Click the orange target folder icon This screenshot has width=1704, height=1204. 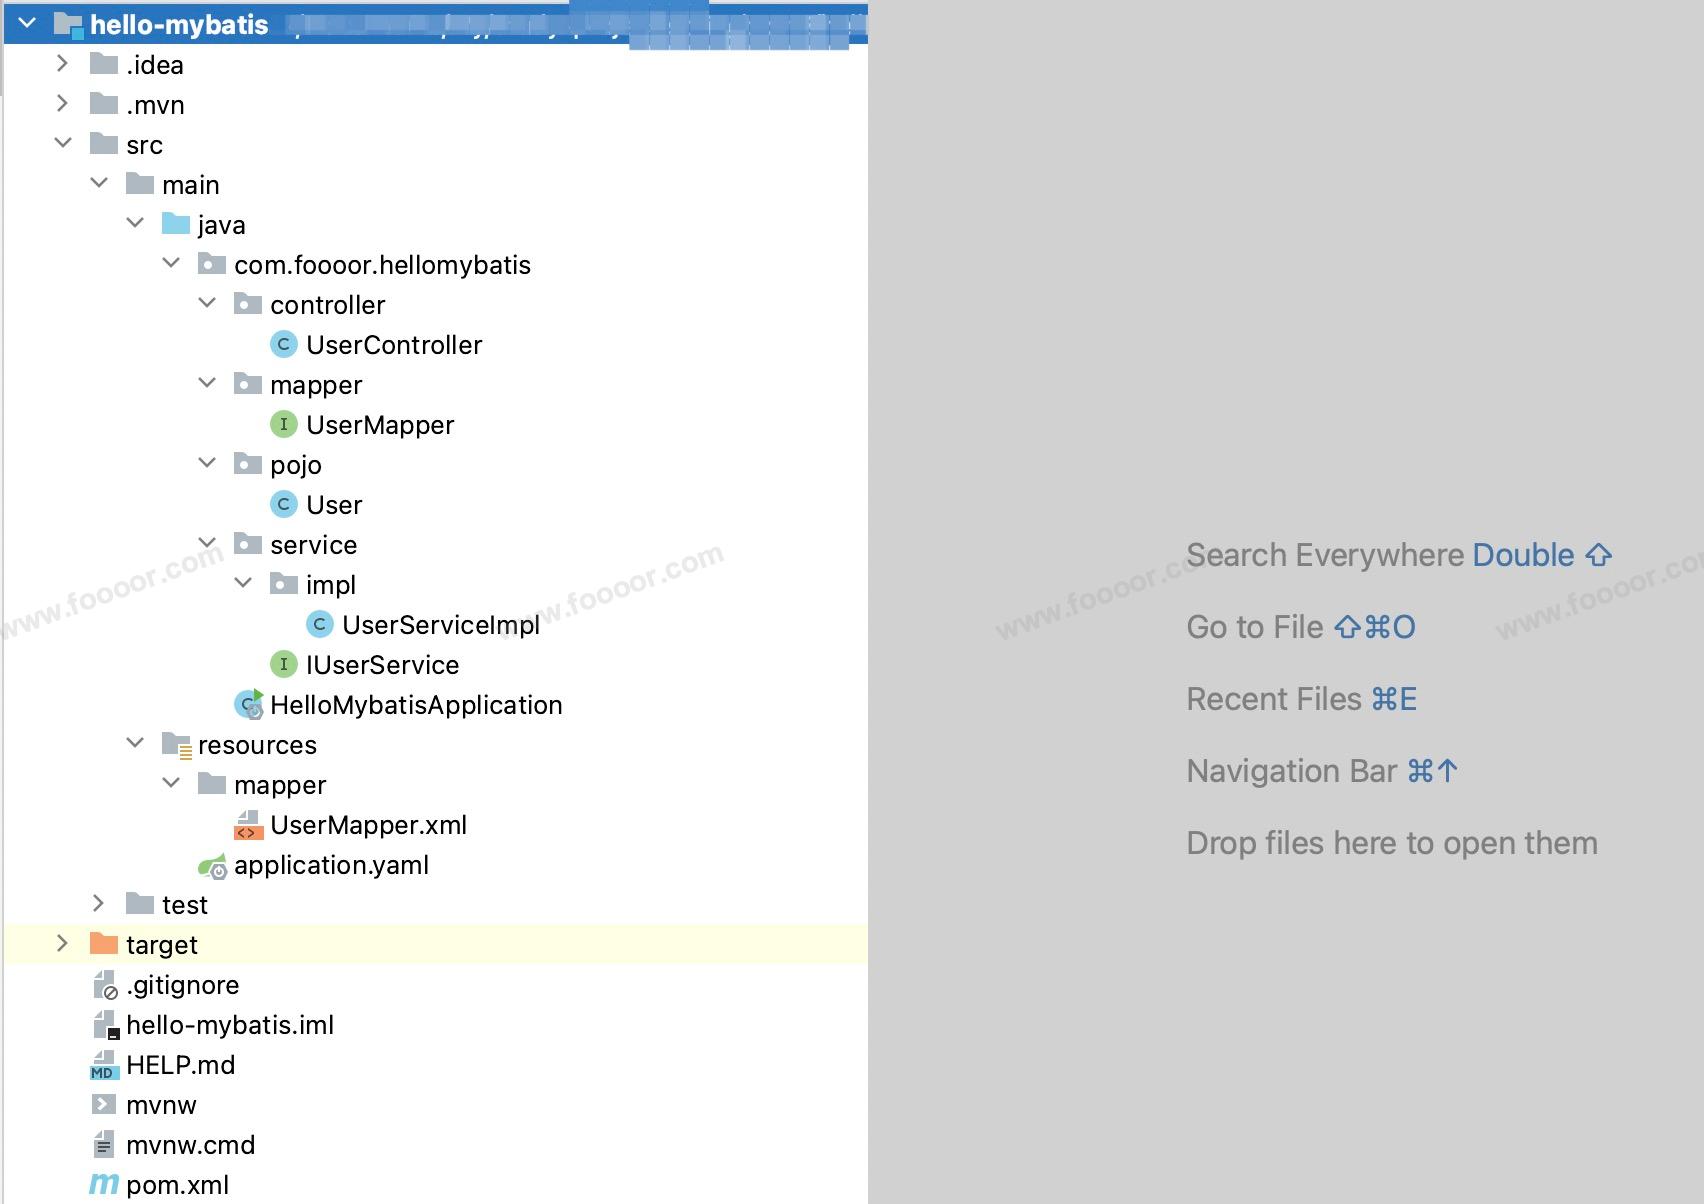(104, 944)
